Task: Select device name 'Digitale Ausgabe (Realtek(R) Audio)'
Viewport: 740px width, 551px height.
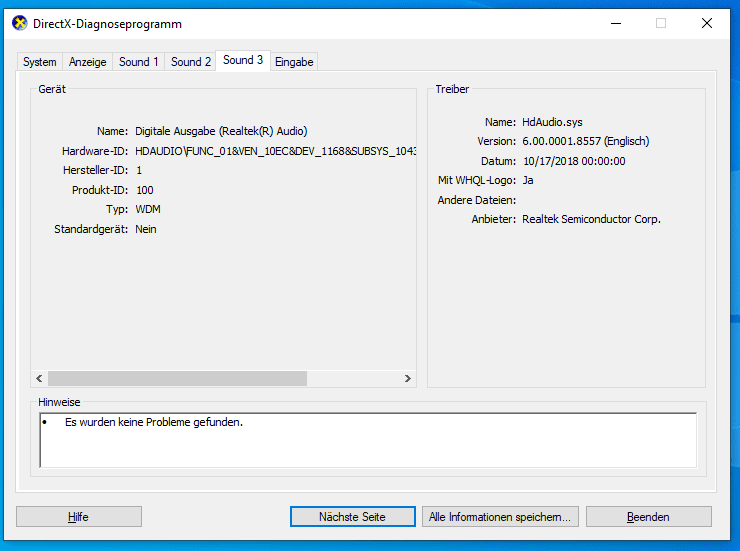Action: click(x=221, y=131)
